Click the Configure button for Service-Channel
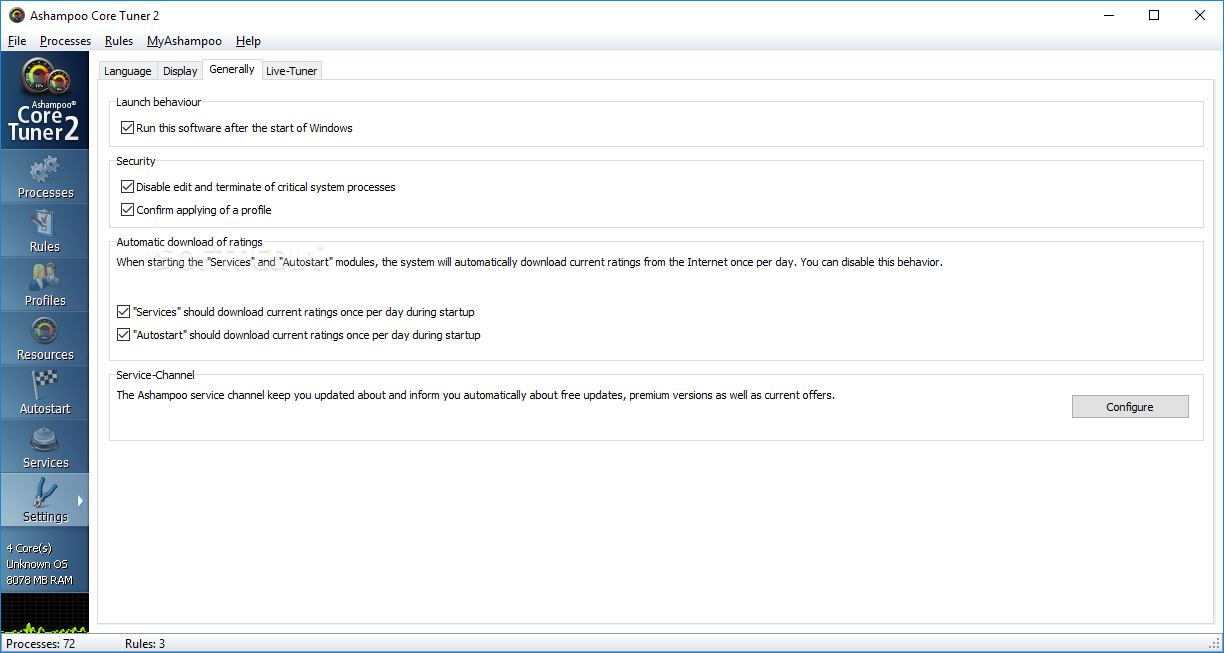Image resolution: width=1224 pixels, height=653 pixels. click(1130, 407)
